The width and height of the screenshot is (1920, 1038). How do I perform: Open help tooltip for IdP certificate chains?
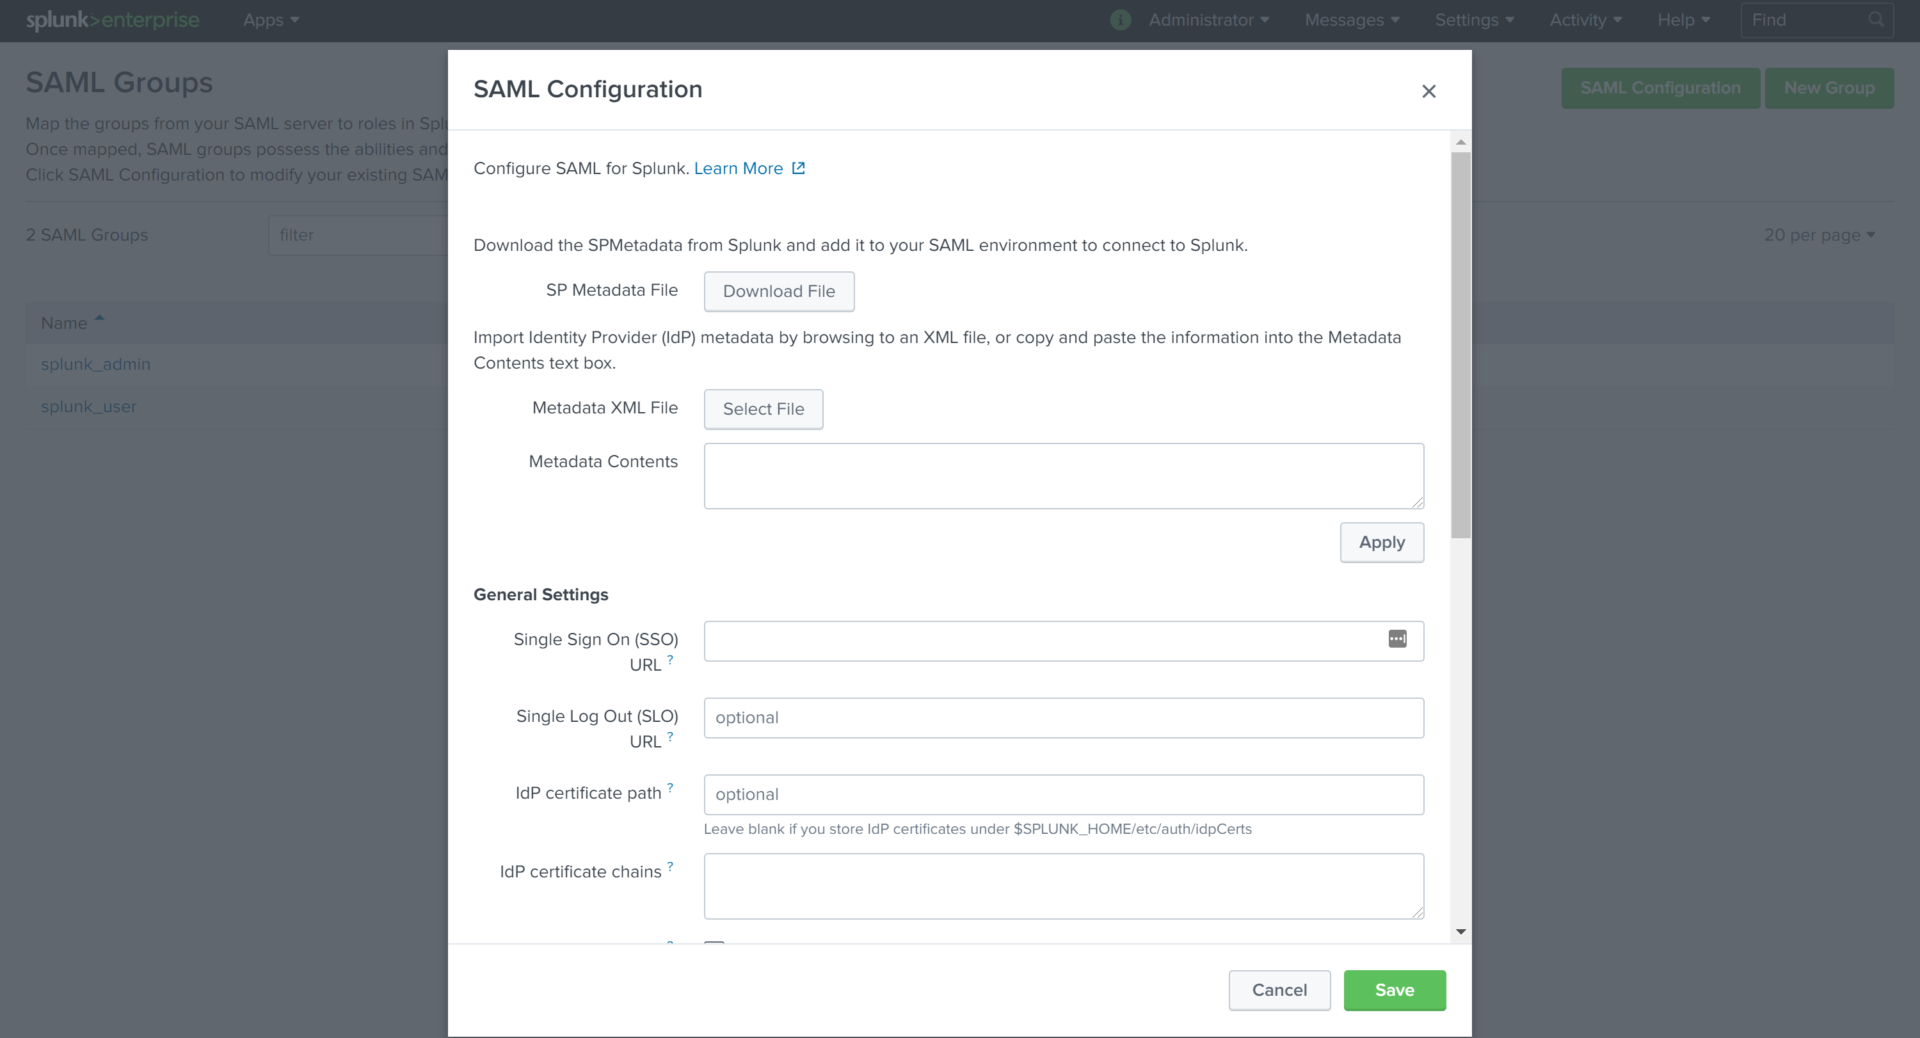670,867
